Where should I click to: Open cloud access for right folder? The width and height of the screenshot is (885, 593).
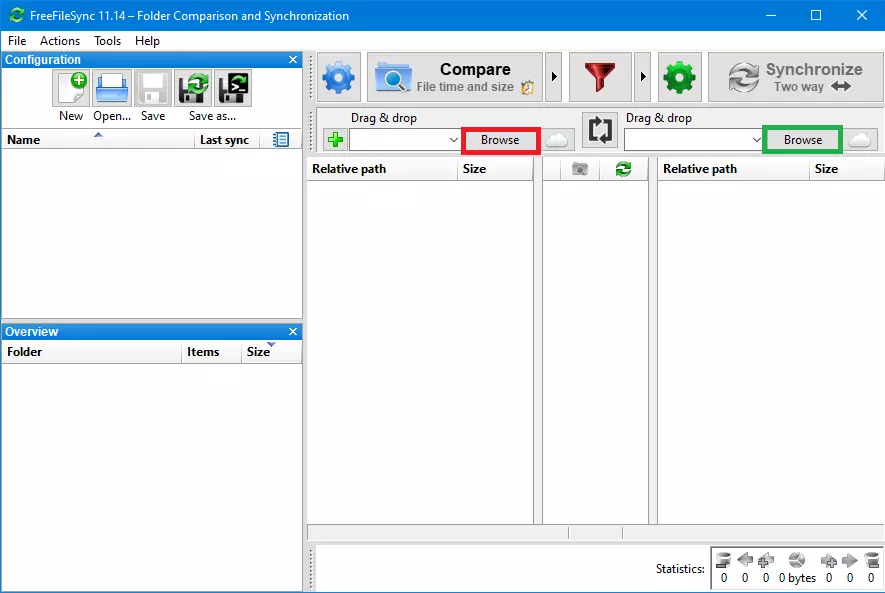pyautogui.click(x=860, y=140)
